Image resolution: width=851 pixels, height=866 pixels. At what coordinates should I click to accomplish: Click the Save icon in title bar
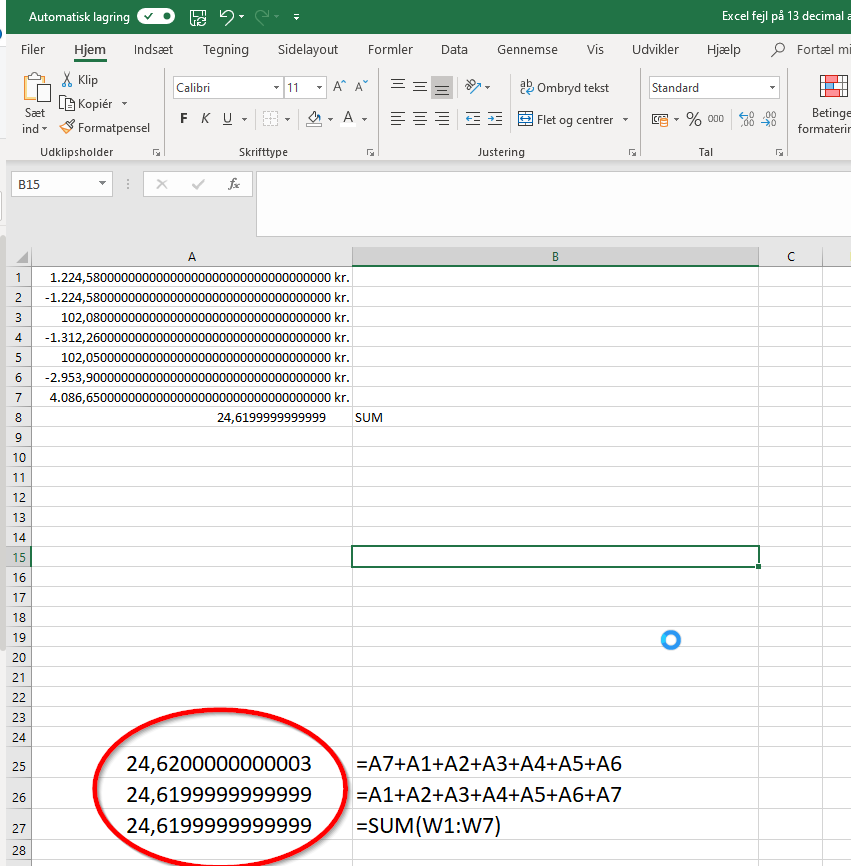(x=198, y=17)
